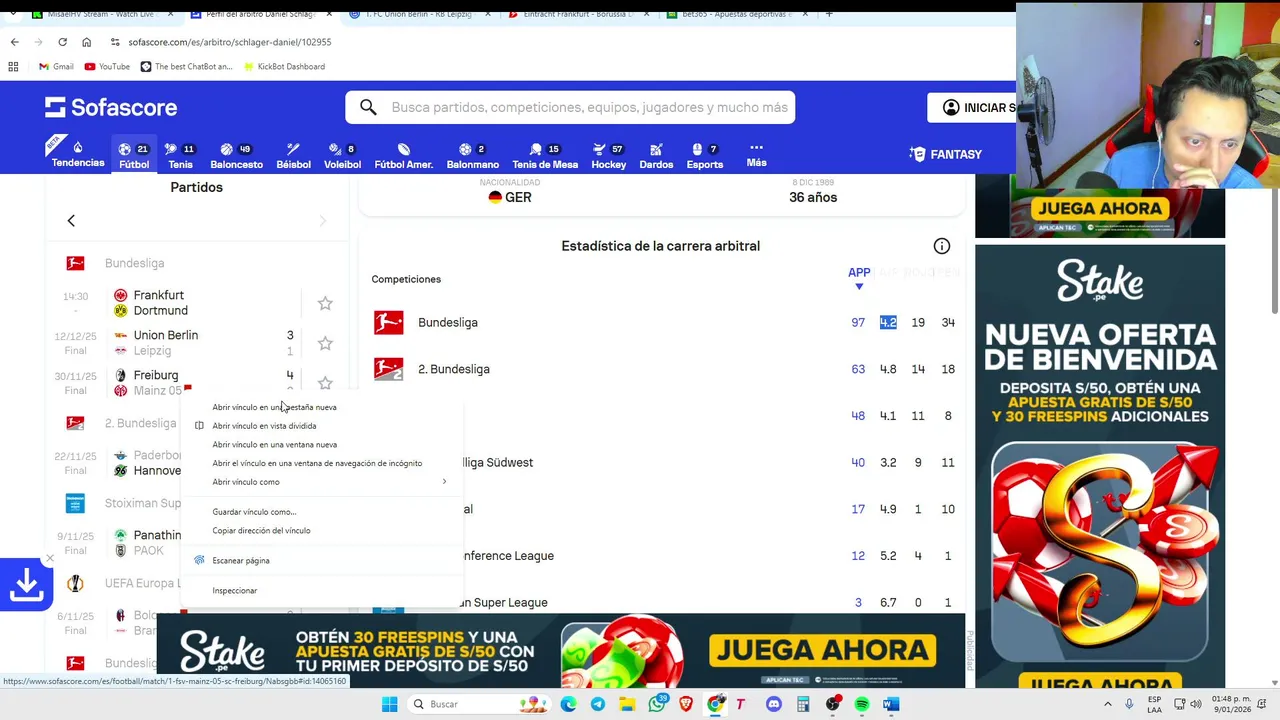The width and height of the screenshot is (1280, 720).
Task: Click the blue download arrow widget
Action: [26, 585]
